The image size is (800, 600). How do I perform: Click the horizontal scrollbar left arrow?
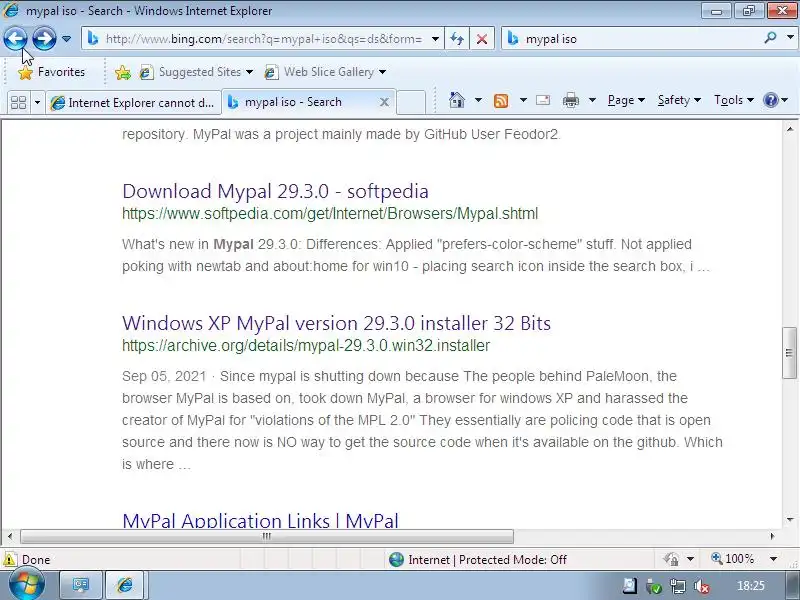pyautogui.click(x=10, y=536)
